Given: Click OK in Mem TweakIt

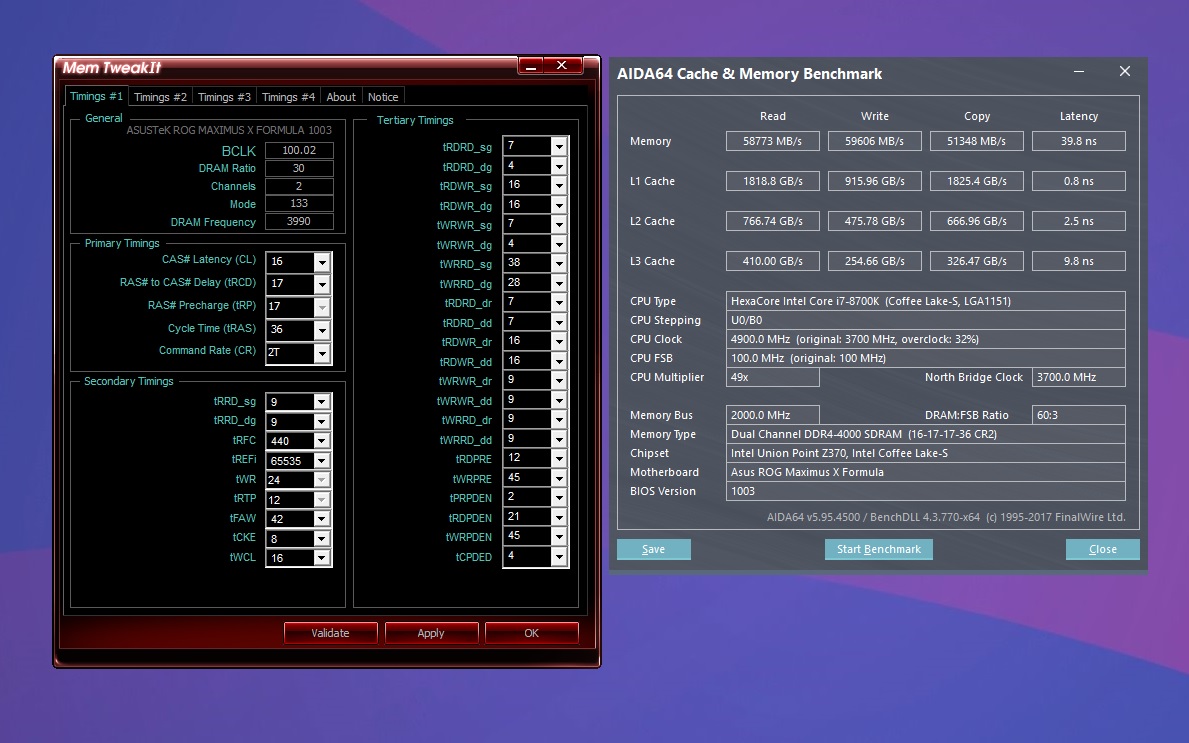Looking at the screenshot, I should pos(532,633).
